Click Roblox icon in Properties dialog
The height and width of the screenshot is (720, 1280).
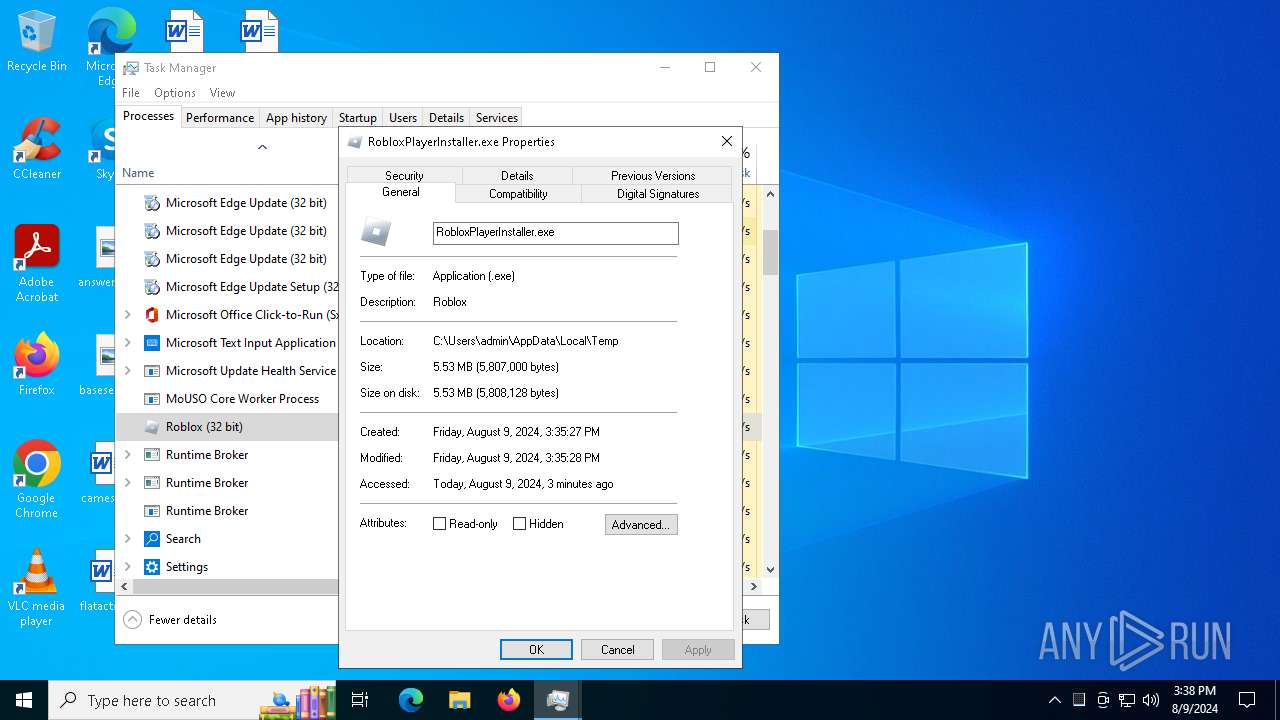376,233
